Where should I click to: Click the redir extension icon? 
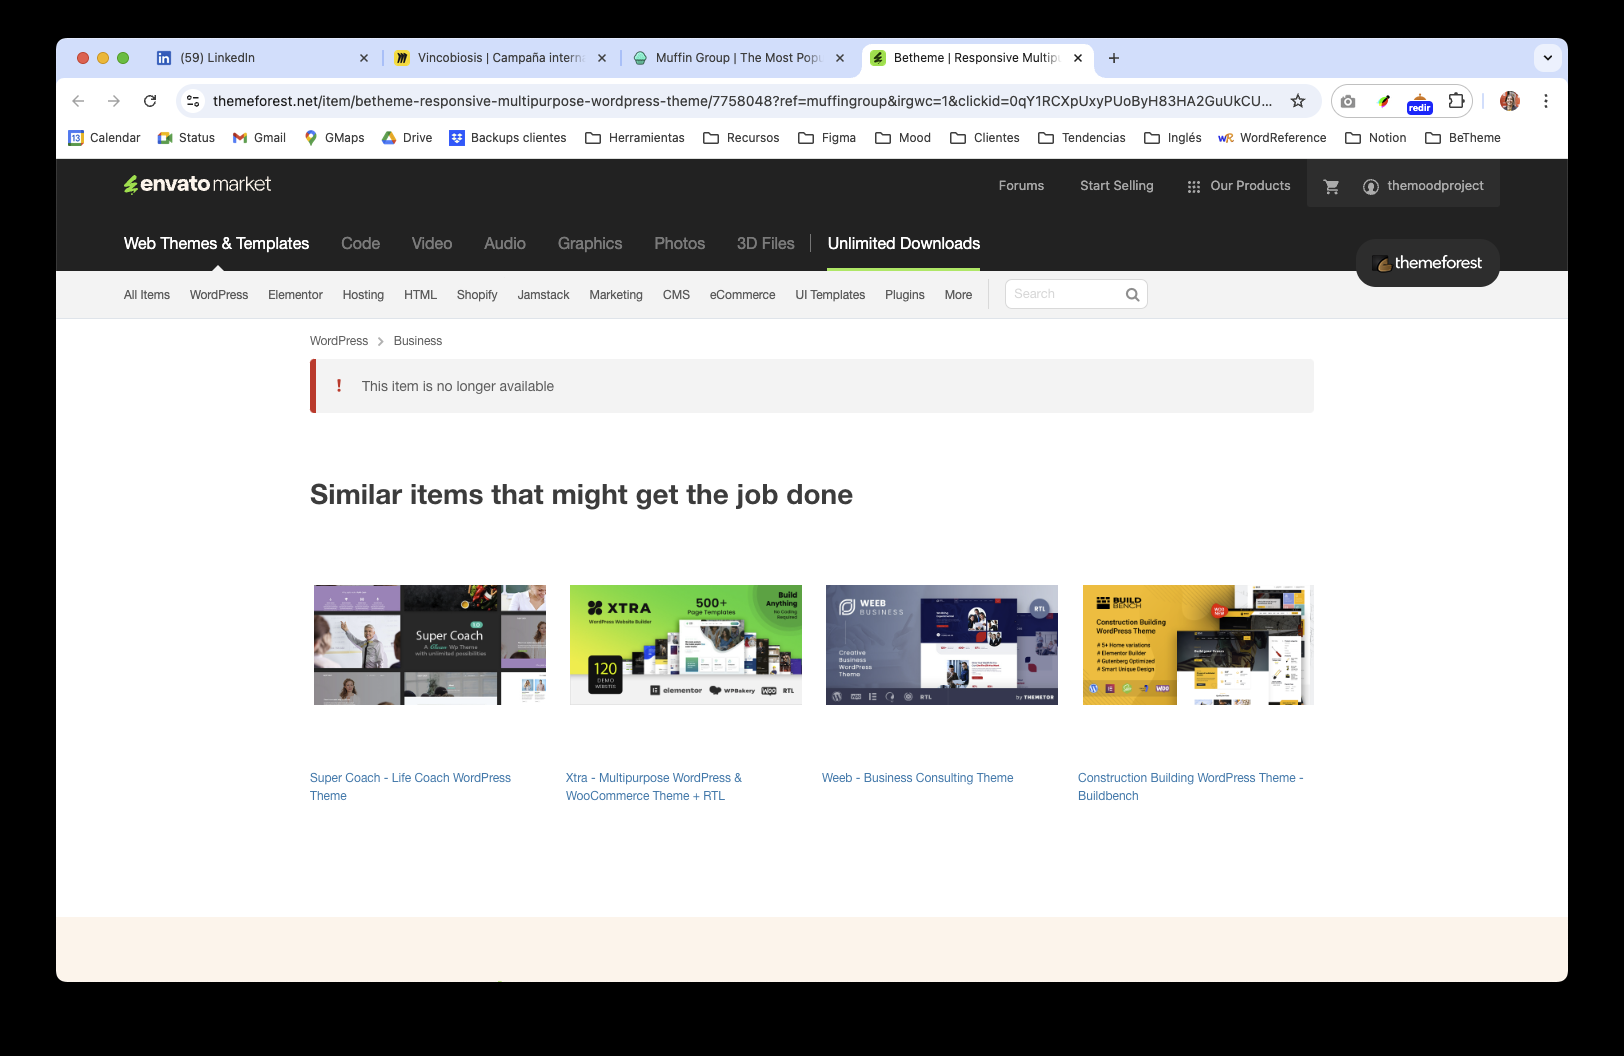click(1420, 103)
